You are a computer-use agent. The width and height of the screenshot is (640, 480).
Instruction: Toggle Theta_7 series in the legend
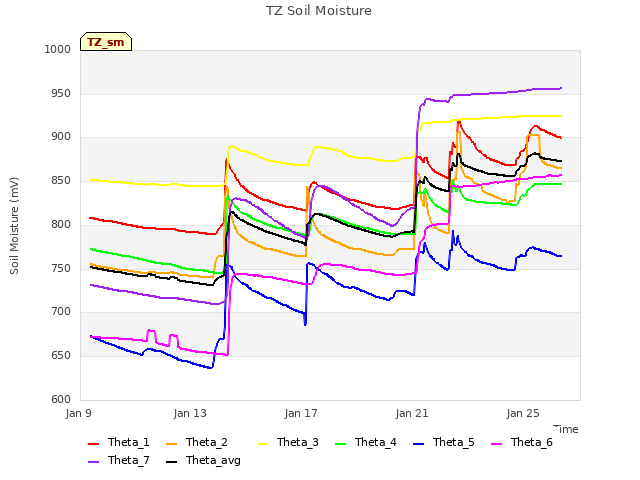coord(119,460)
